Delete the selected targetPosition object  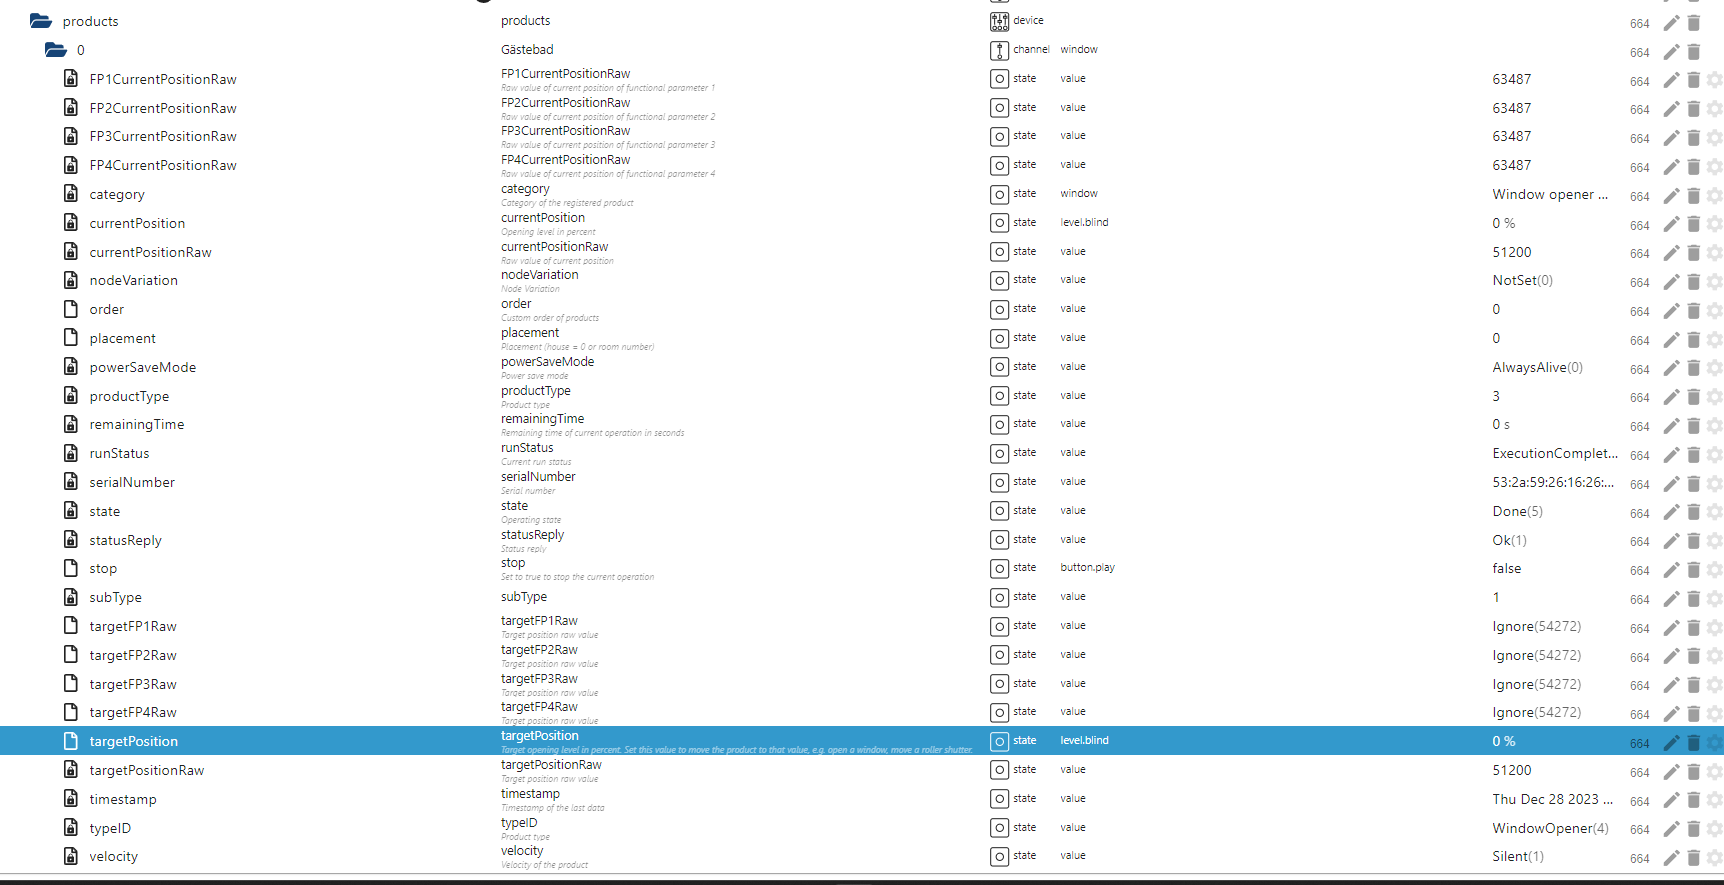(1693, 743)
